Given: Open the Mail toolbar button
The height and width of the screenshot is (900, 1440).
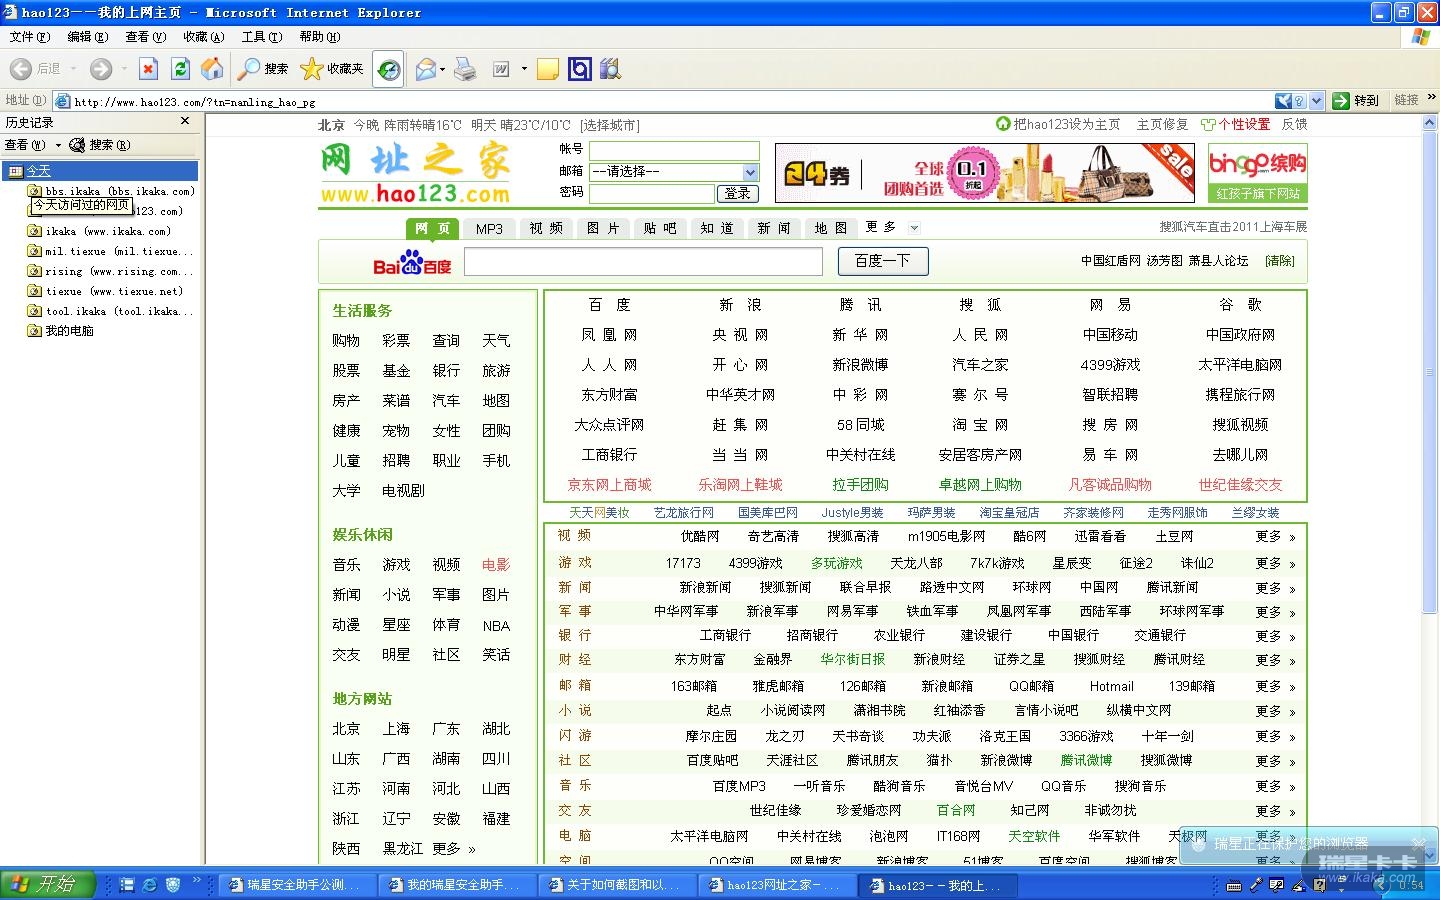Looking at the screenshot, I should tap(426, 69).
